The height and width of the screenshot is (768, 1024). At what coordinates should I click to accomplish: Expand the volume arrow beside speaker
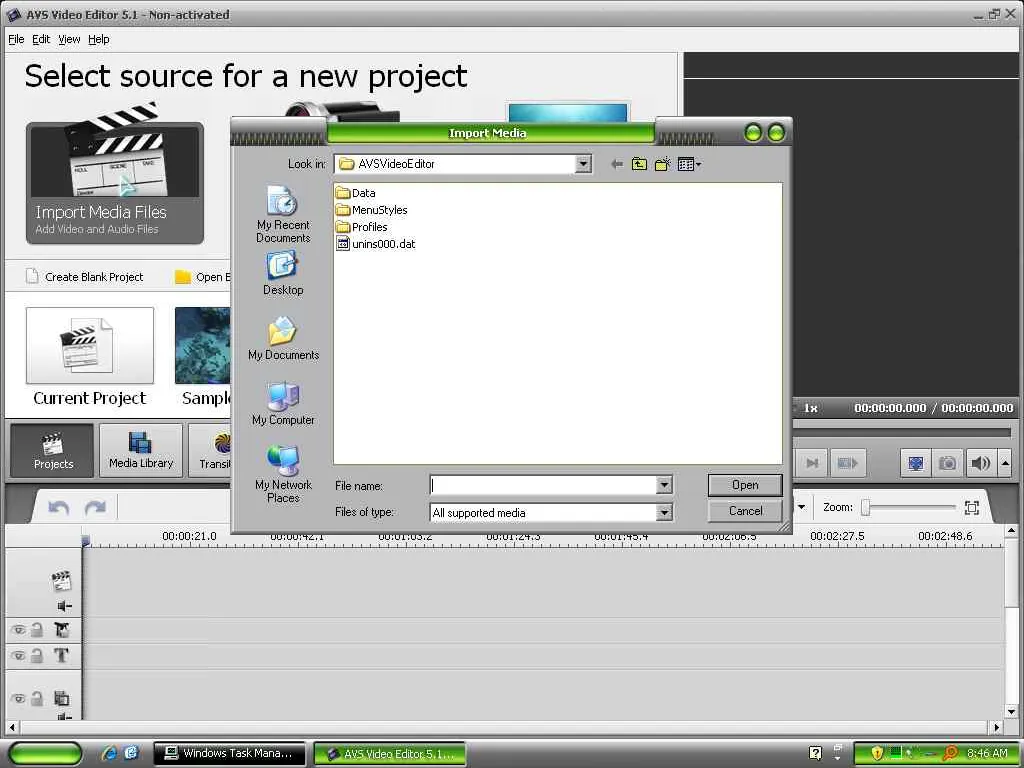1005,463
